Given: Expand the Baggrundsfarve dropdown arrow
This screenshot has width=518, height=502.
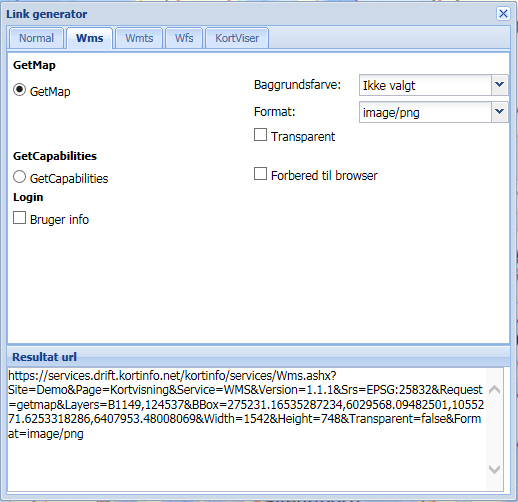Looking at the screenshot, I should pos(499,85).
